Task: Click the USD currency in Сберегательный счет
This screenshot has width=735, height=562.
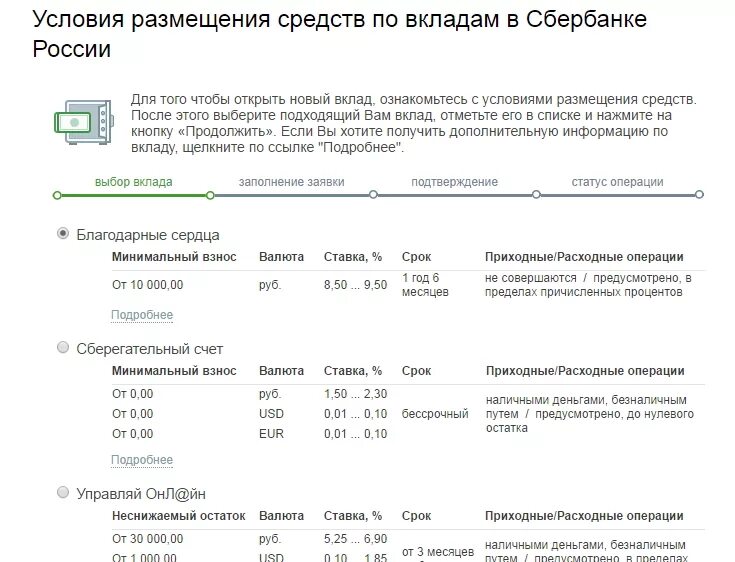Action: point(271,414)
